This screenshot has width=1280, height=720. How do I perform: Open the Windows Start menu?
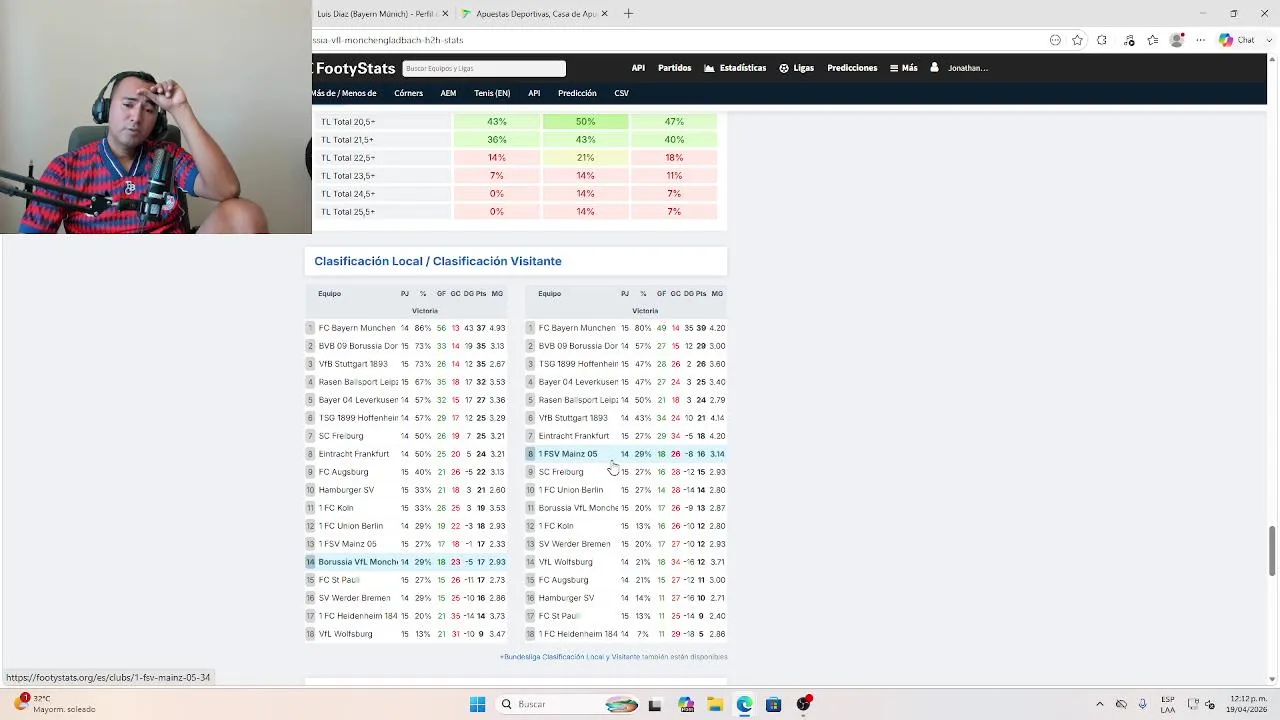[477, 704]
